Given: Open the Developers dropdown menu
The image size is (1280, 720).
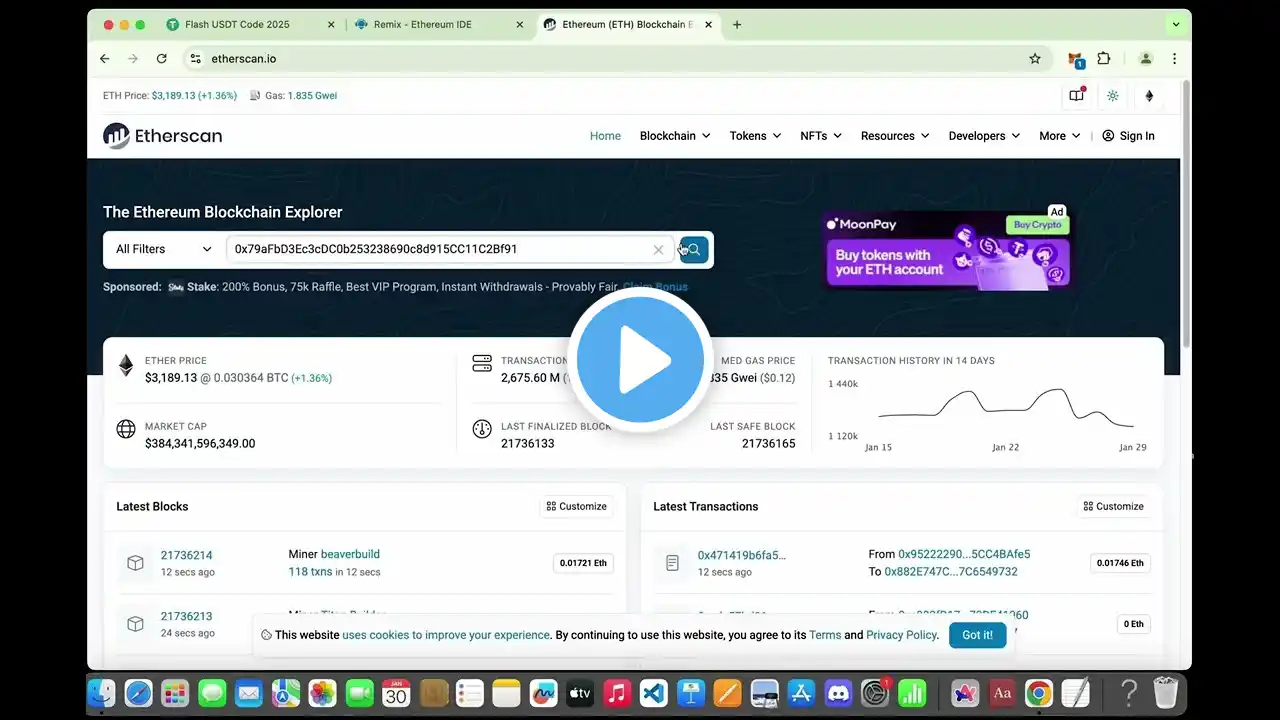Looking at the screenshot, I should (984, 136).
